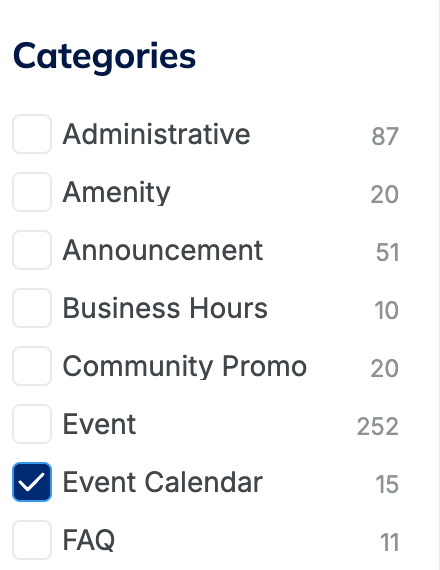Click the Event Calendar label
This screenshot has width=440, height=570.
pos(163,482)
